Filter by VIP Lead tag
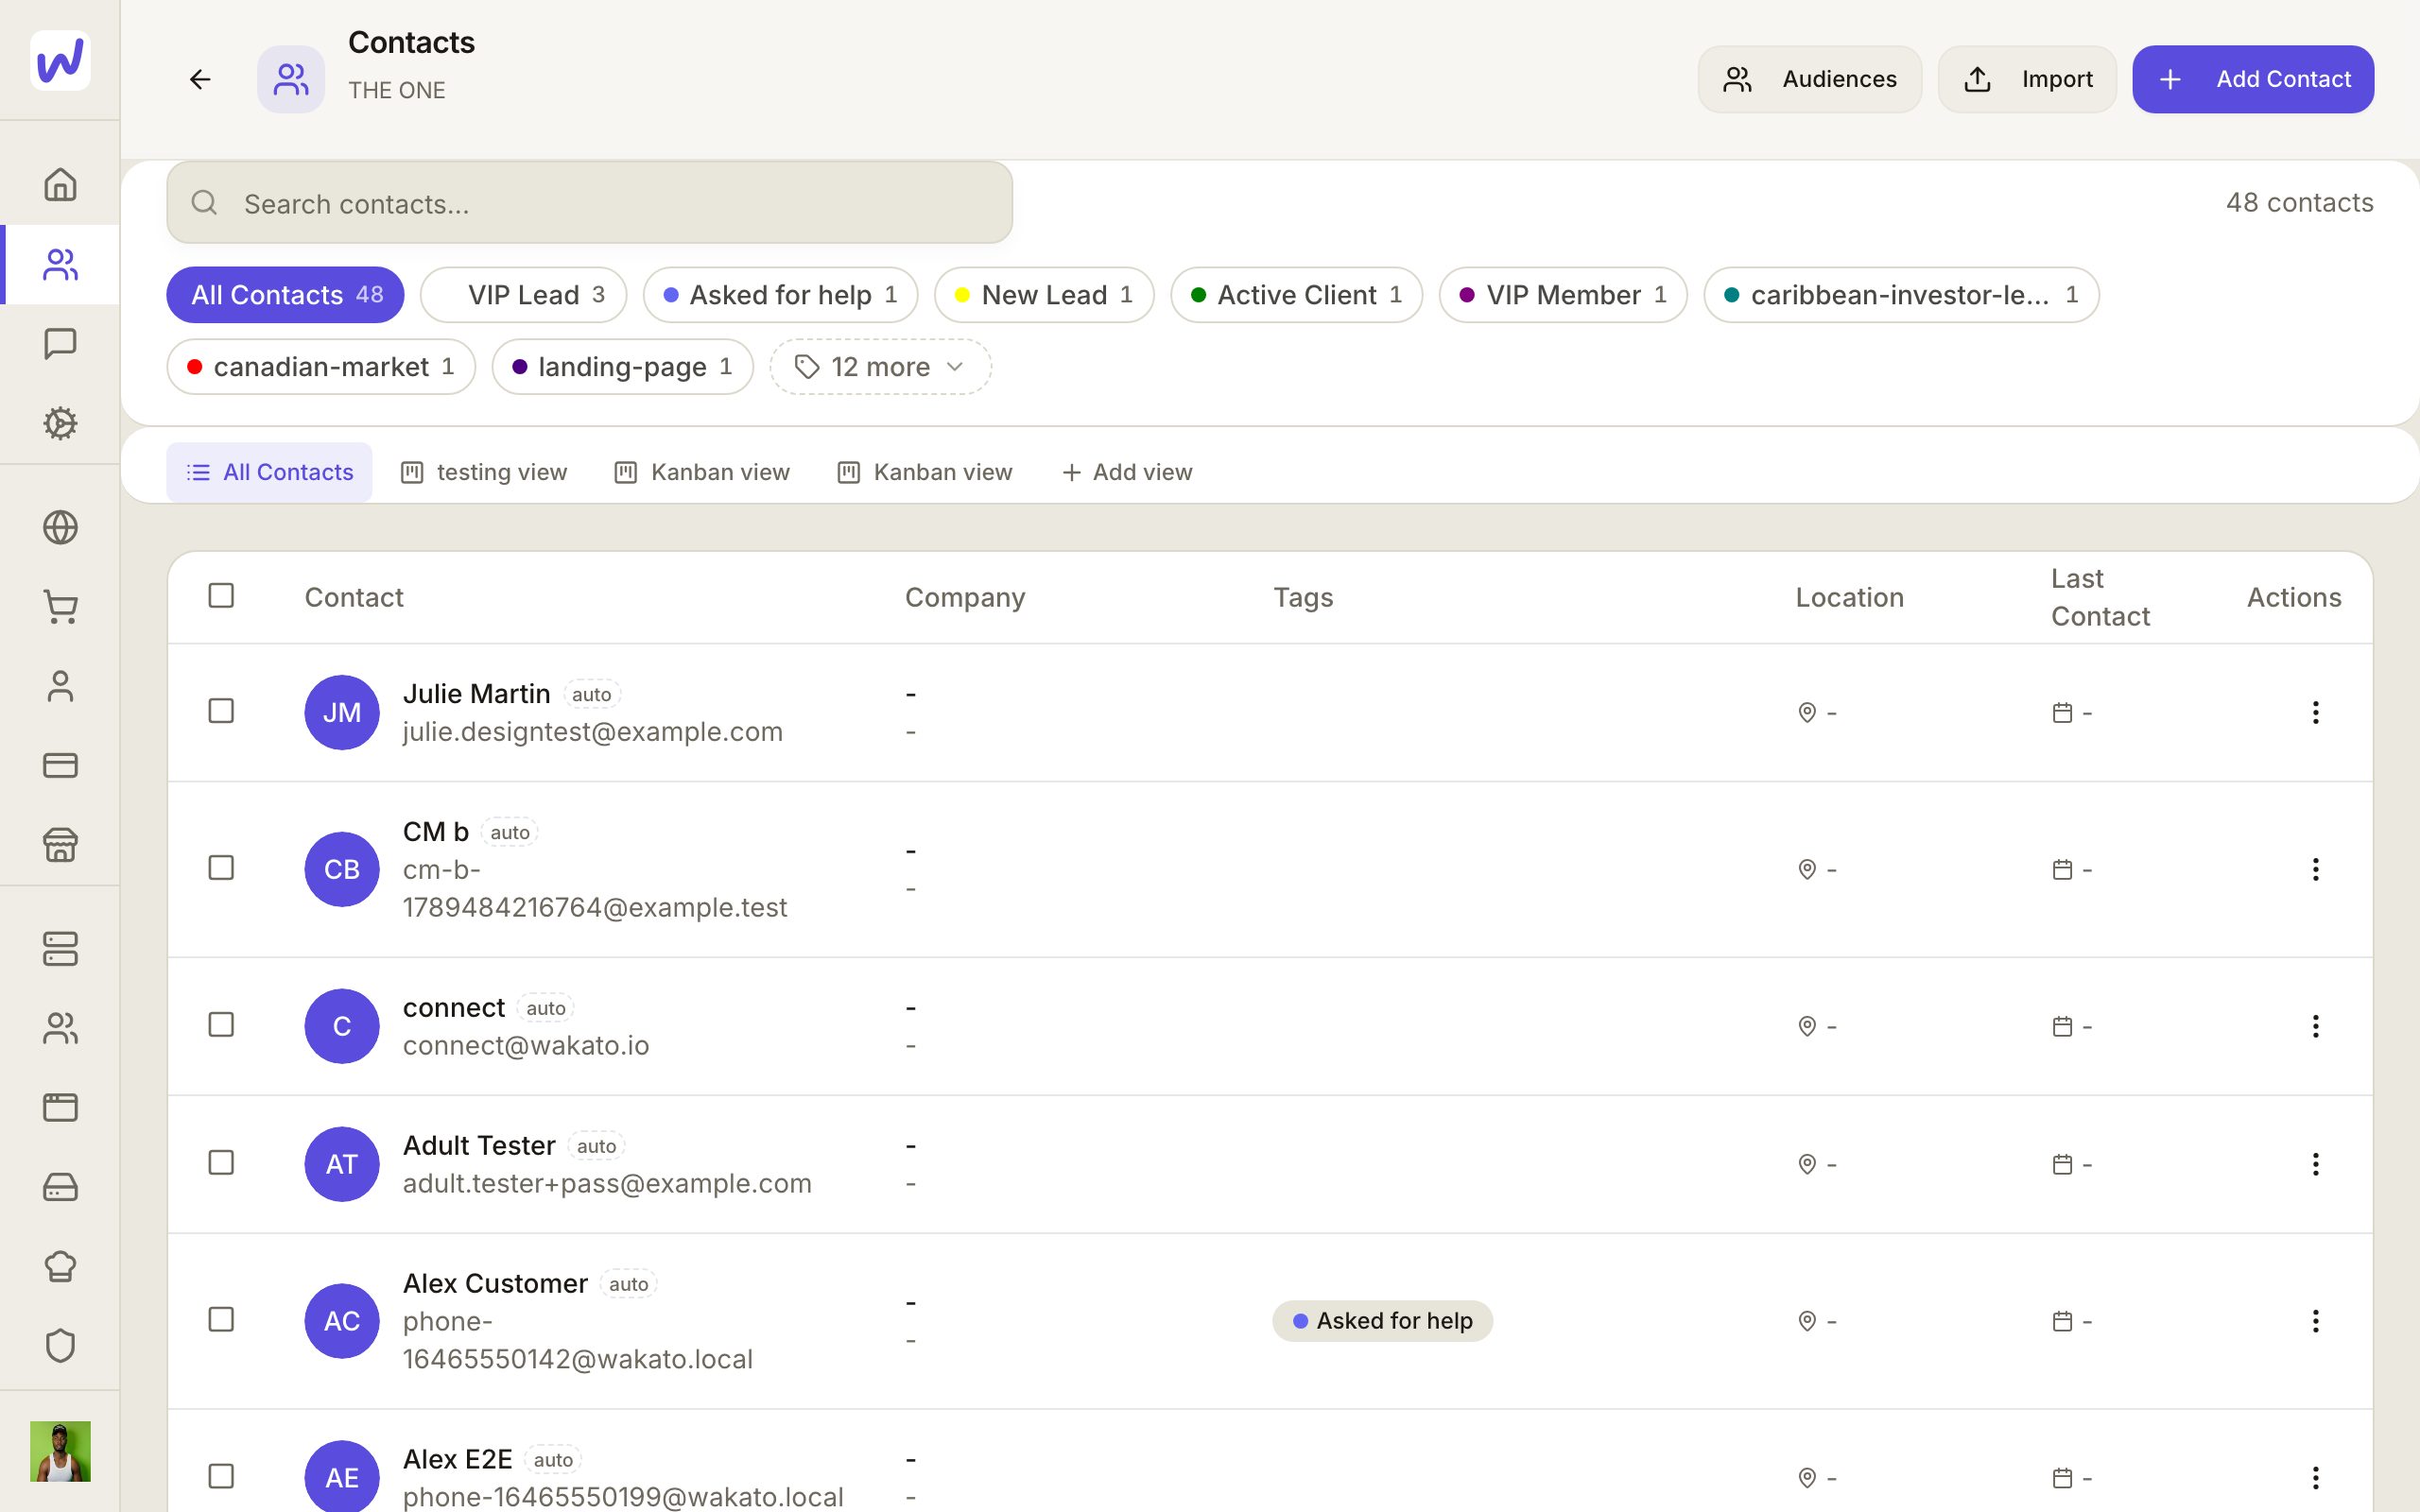Viewport: 2420px width, 1512px height. point(523,295)
